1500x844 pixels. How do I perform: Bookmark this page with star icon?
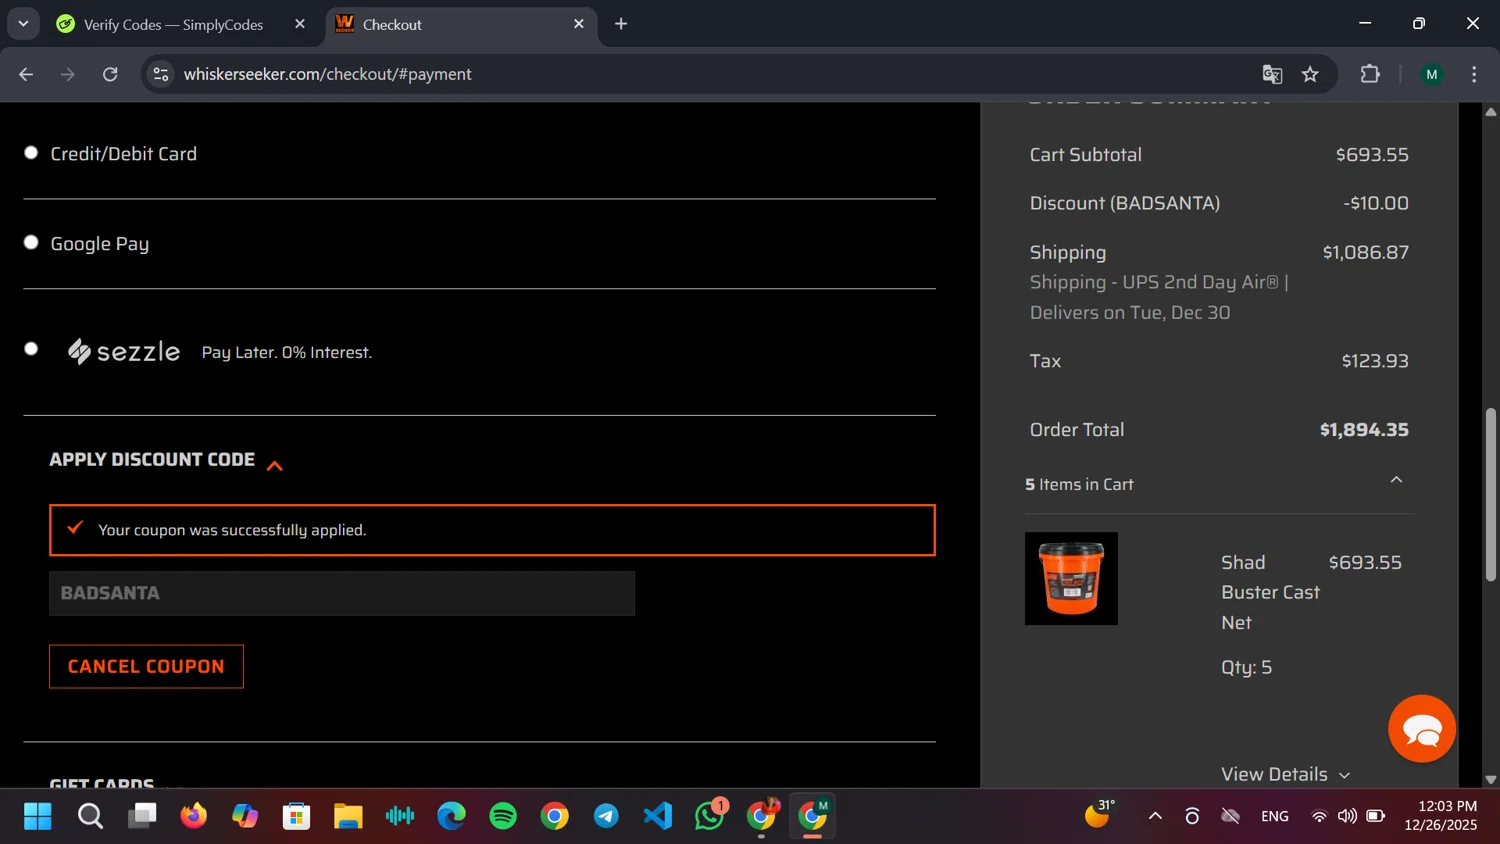click(1310, 74)
